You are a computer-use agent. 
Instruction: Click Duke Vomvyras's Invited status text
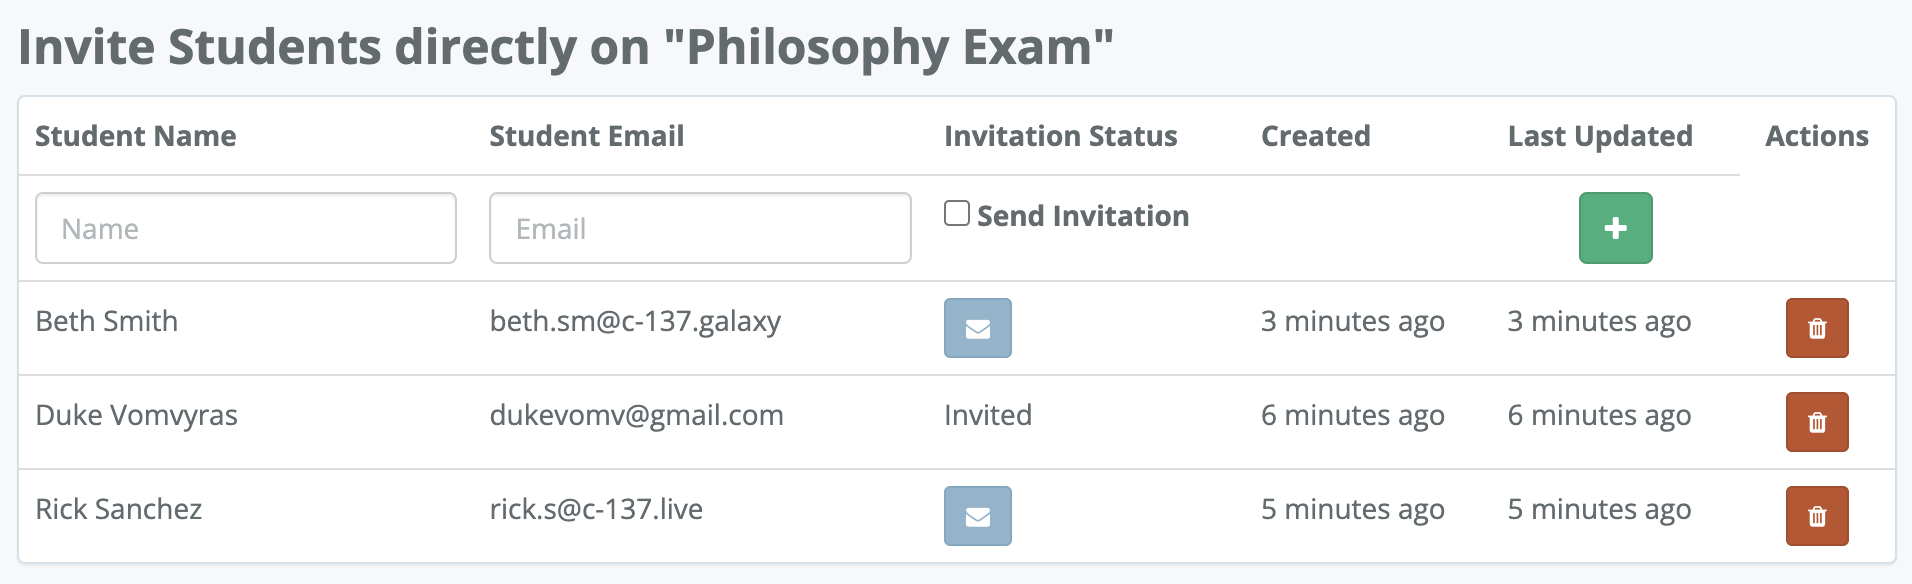point(988,415)
